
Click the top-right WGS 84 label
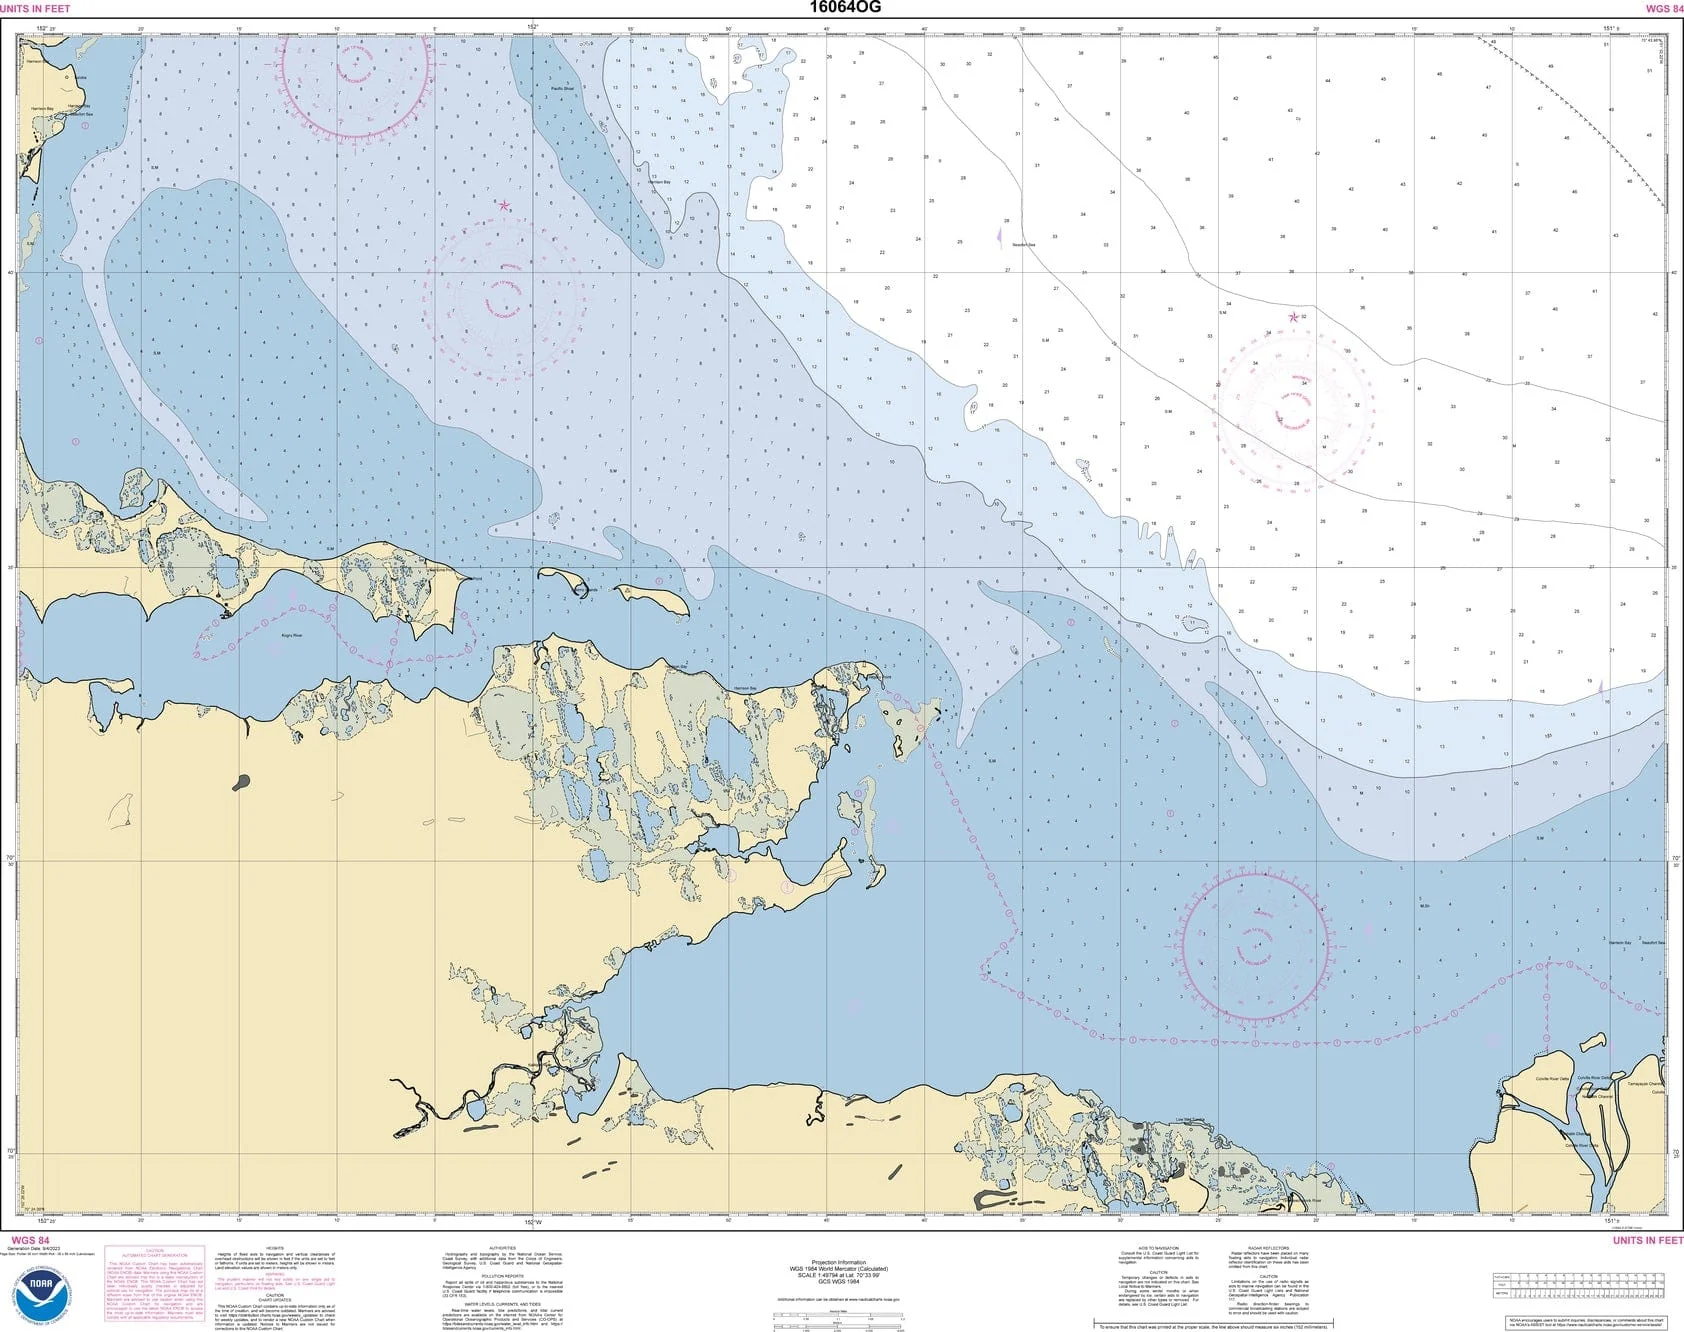point(1664,8)
